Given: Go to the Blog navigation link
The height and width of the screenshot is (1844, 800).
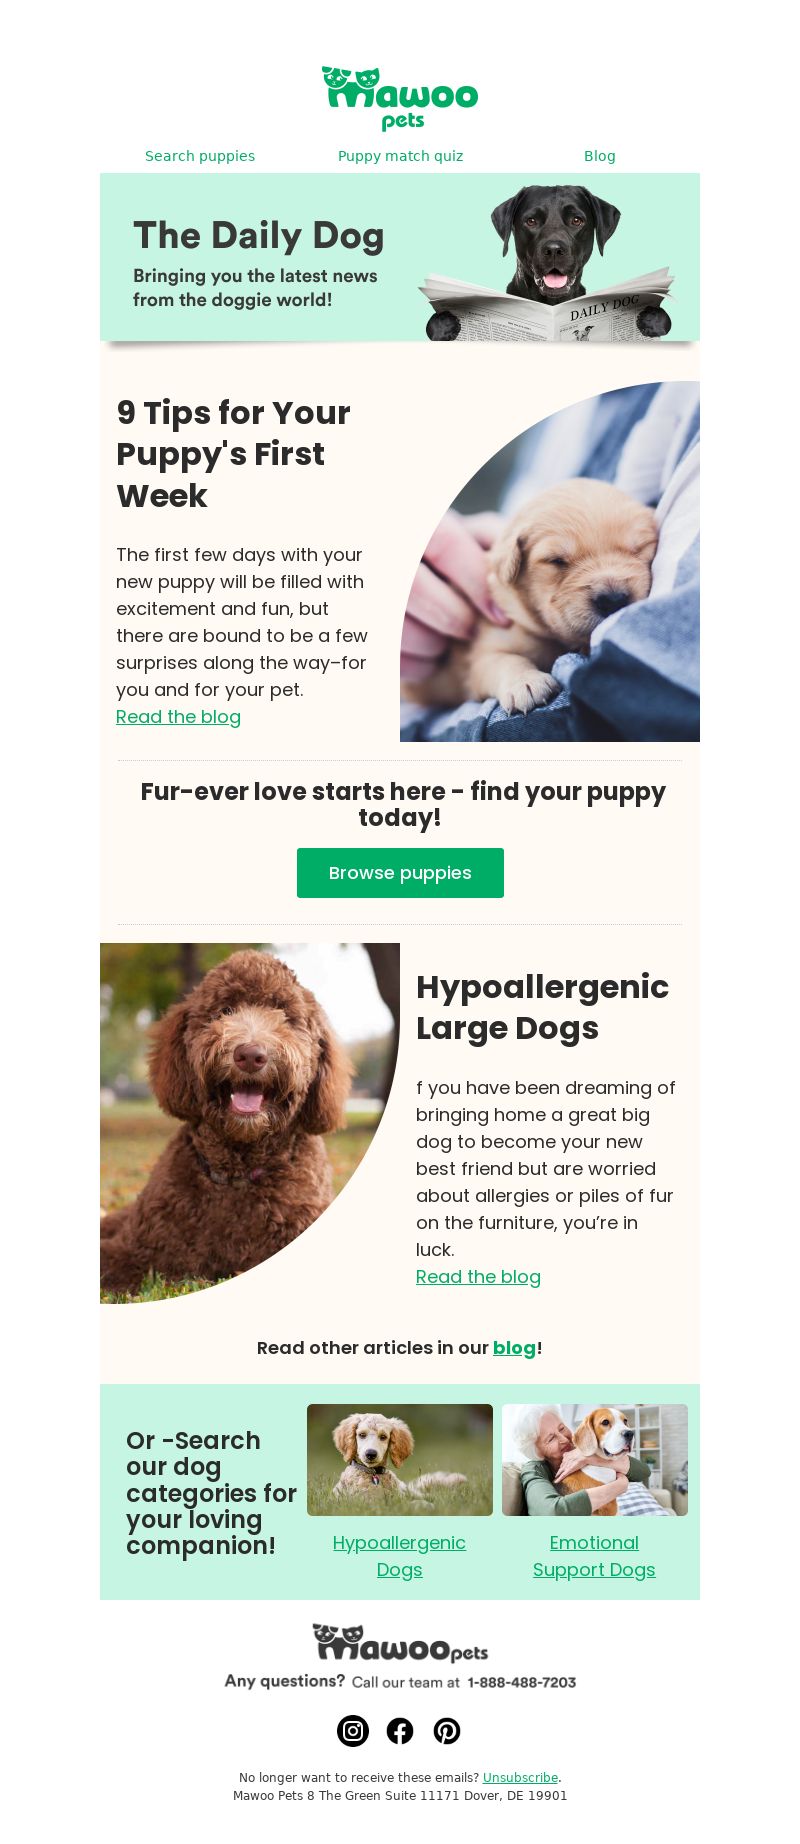Looking at the screenshot, I should click(x=600, y=156).
